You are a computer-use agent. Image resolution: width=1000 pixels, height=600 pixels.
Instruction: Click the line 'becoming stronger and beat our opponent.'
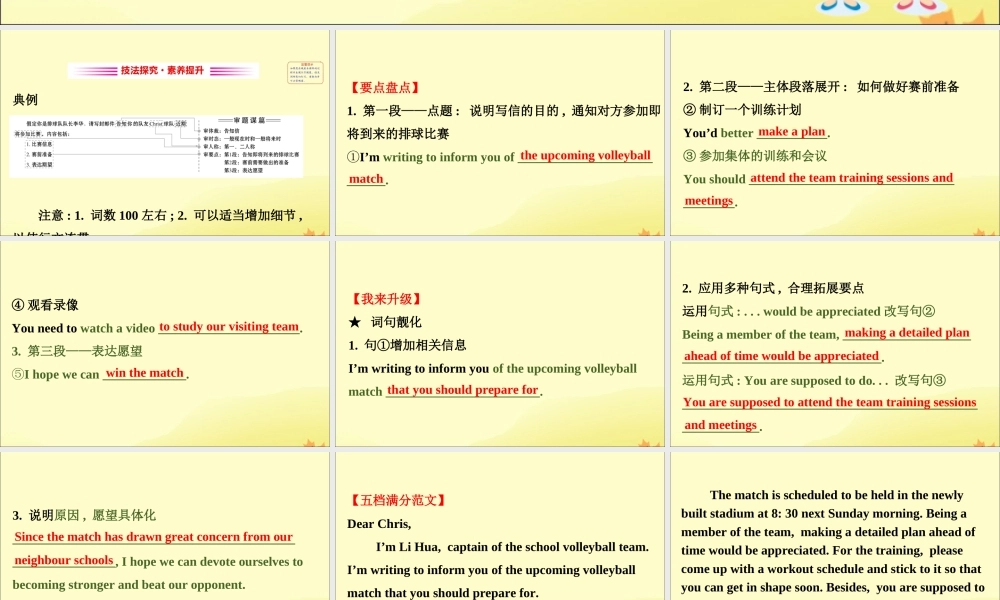(129, 585)
